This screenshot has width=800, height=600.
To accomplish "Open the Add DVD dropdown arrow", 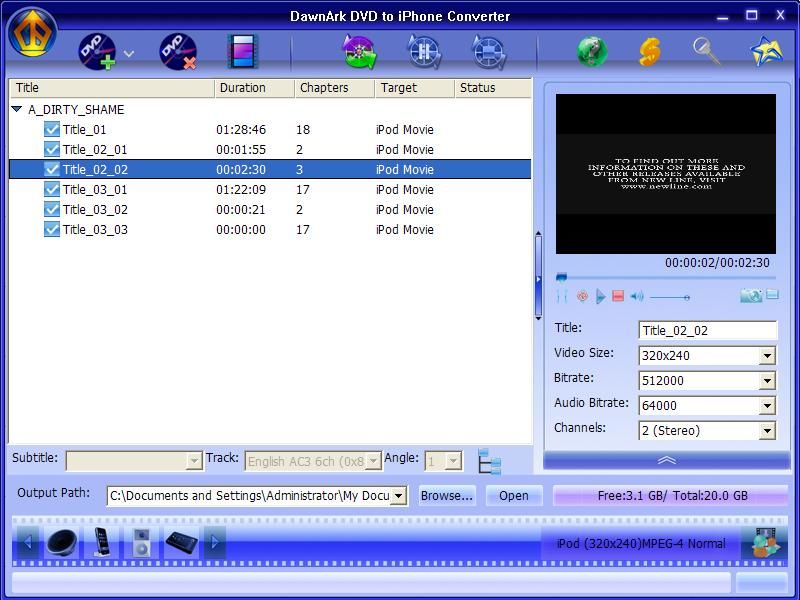I will pos(129,53).
